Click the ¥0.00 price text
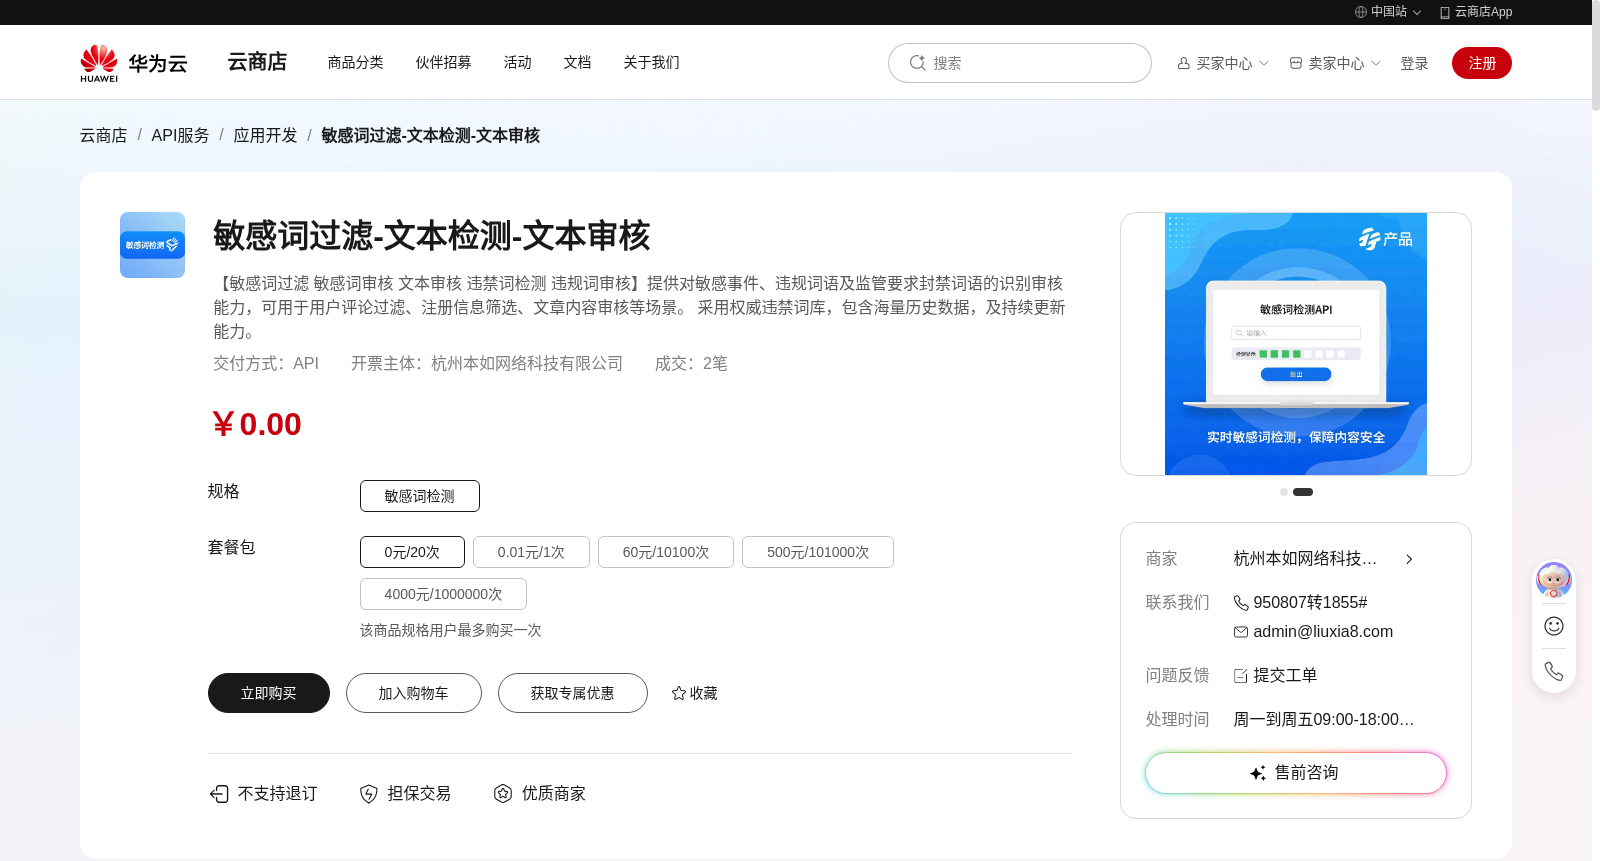 click(x=256, y=424)
